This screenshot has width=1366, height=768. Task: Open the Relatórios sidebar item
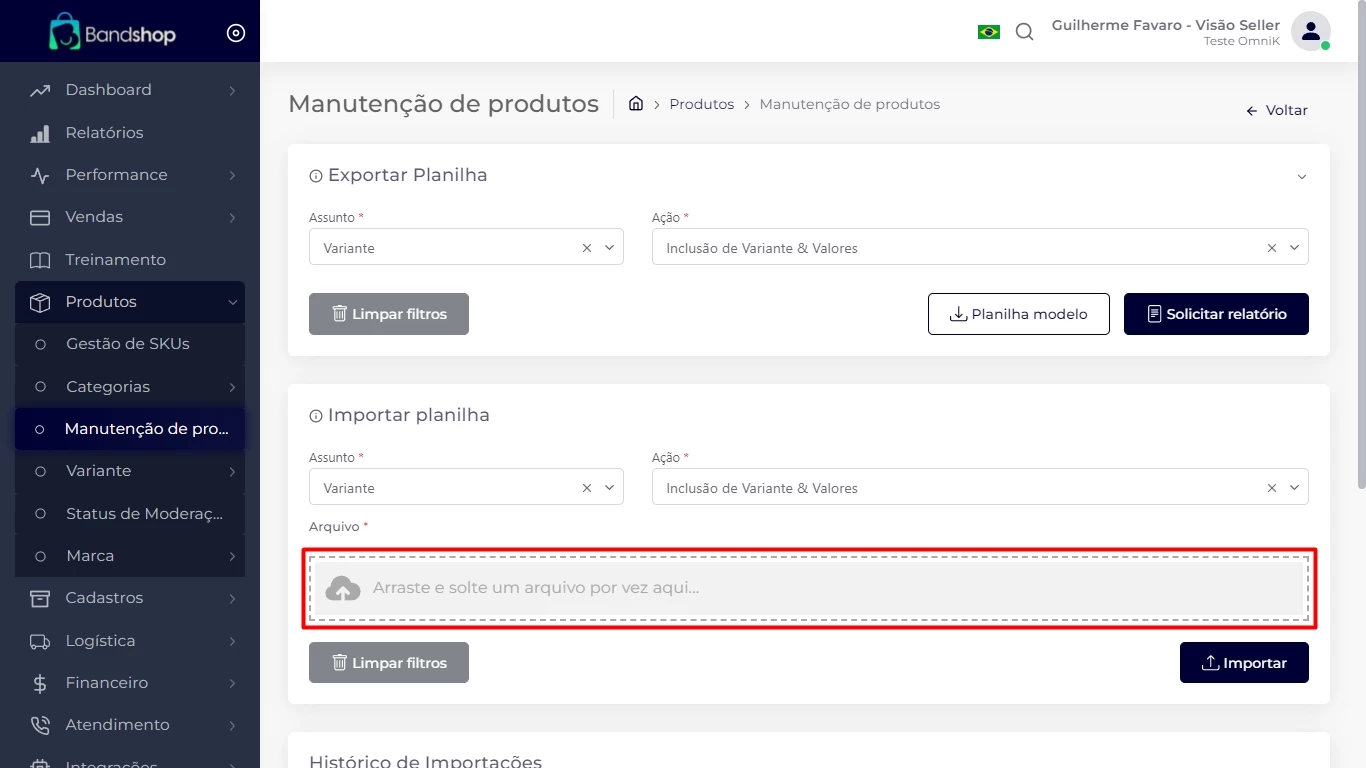pos(104,133)
